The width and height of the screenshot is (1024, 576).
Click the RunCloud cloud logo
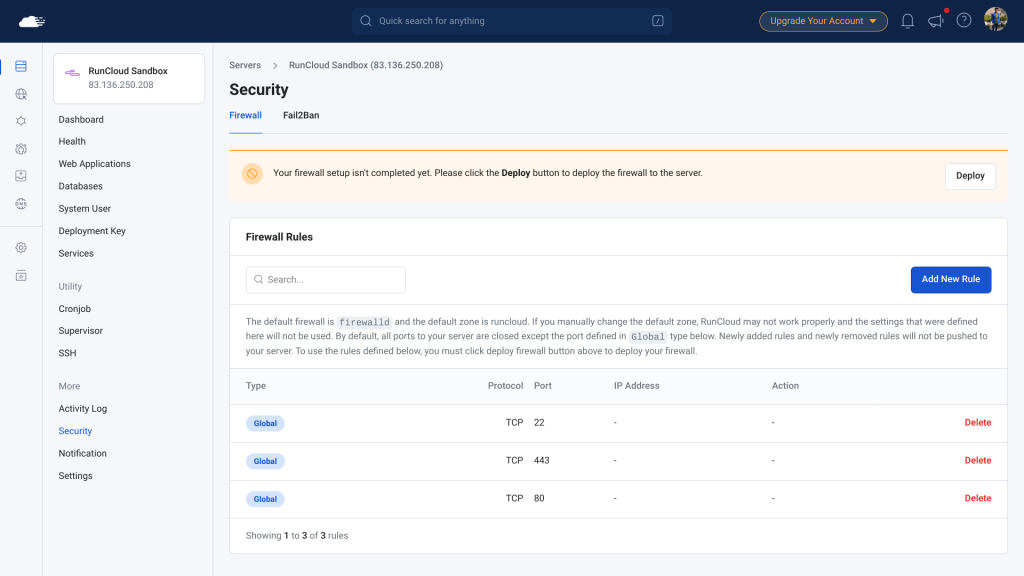pos(31,22)
